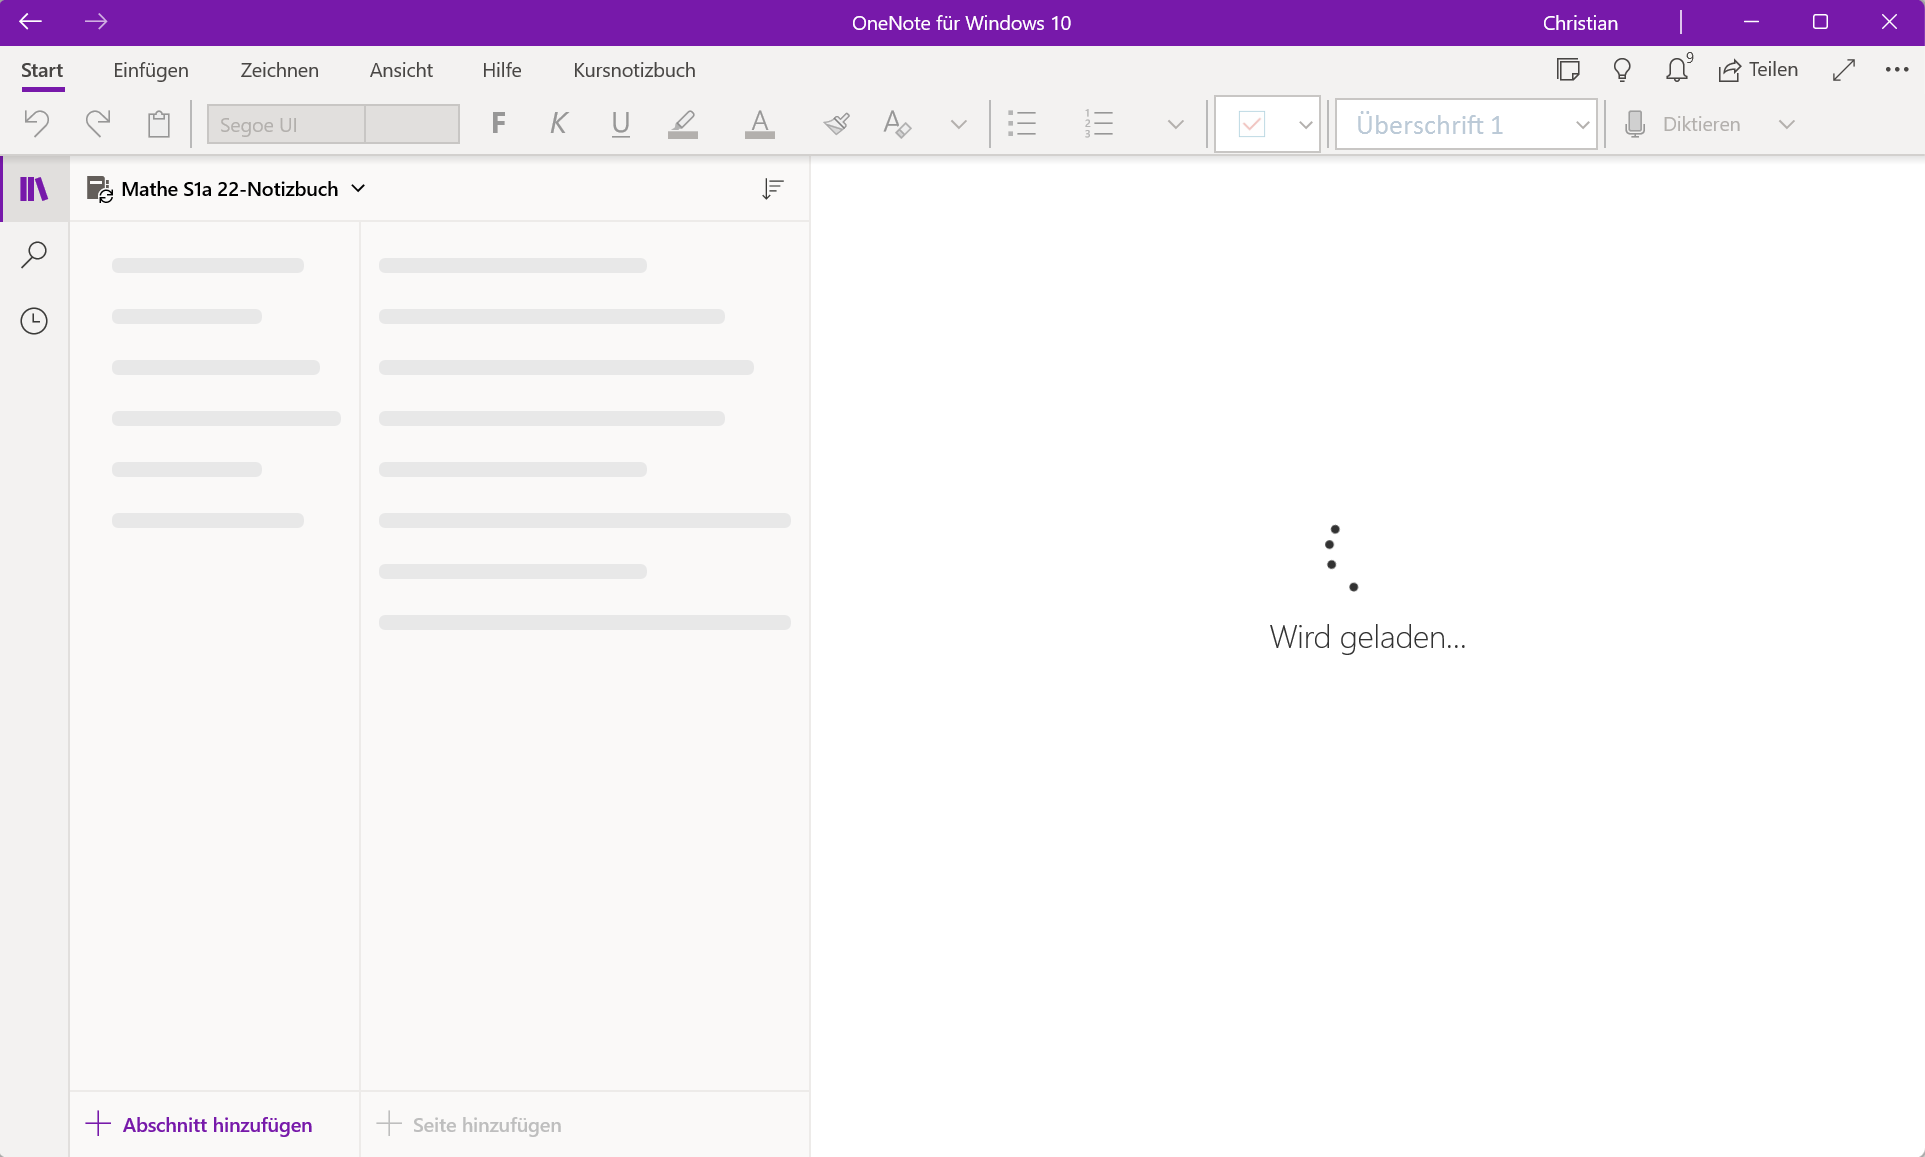The width and height of the screenshot is (1925, 1157).
Task: Open notifications bell icon
Action: pyautogui.click(x=1677, y=70)
